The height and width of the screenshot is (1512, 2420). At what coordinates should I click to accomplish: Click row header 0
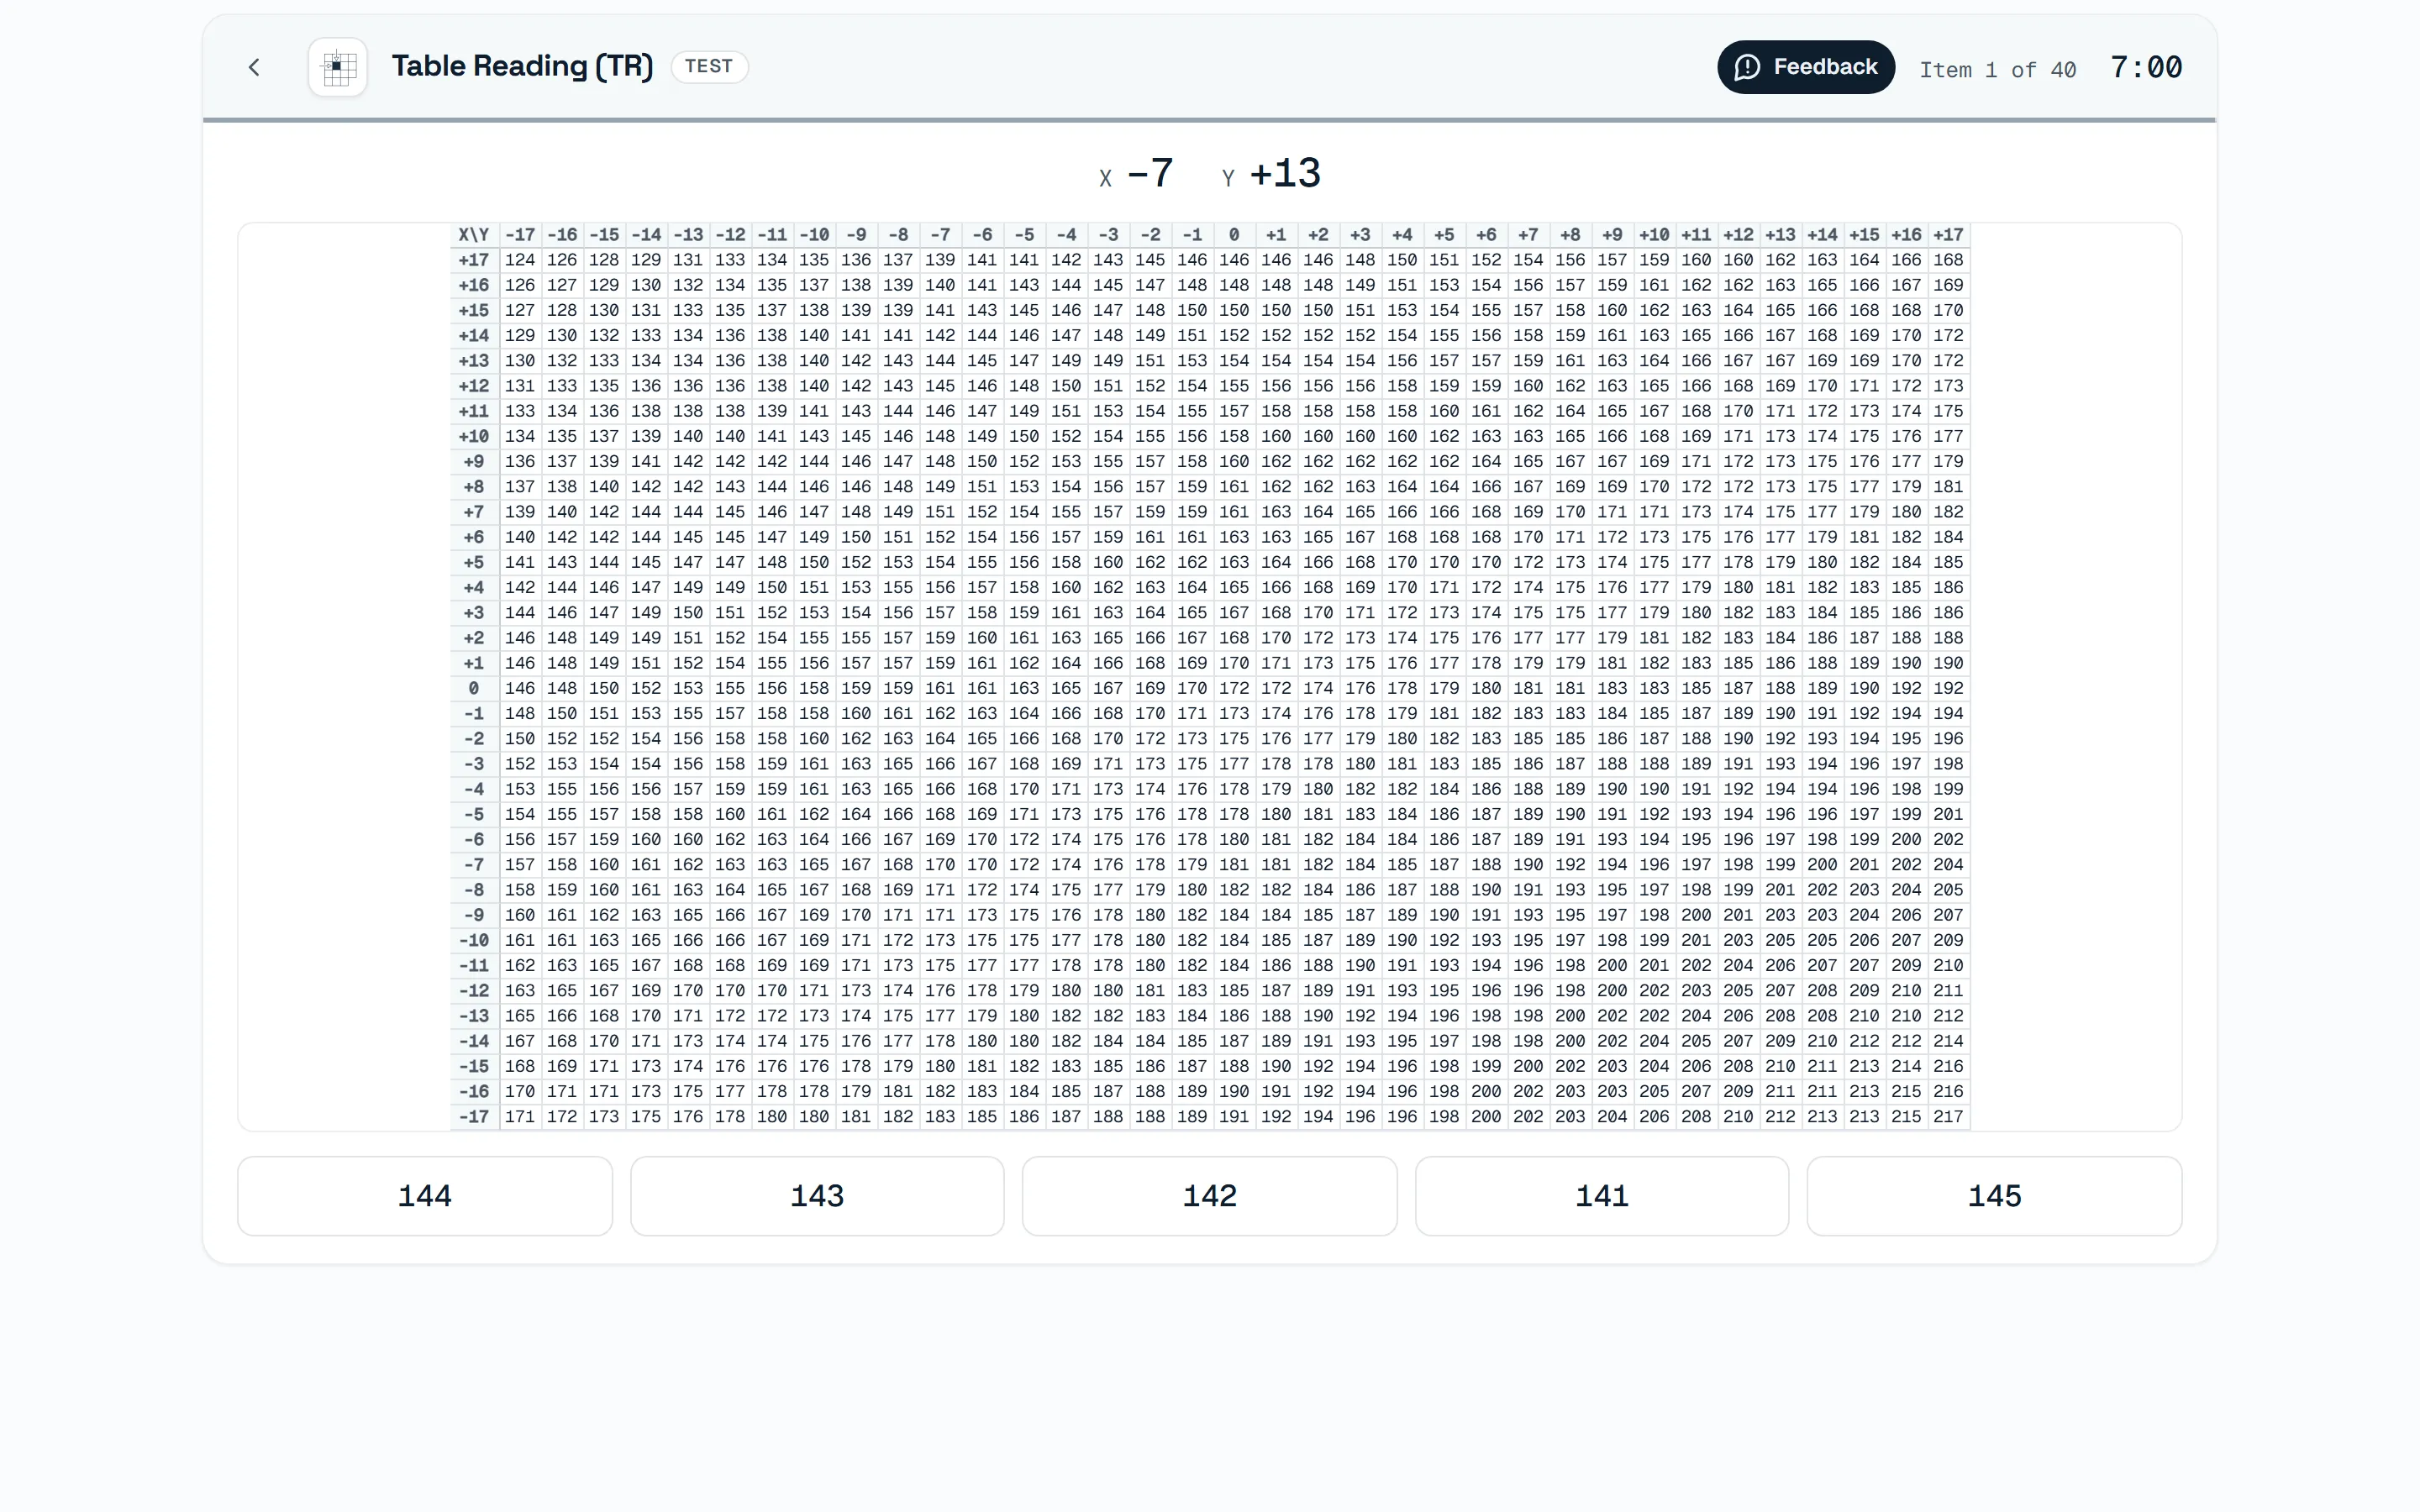474,689
